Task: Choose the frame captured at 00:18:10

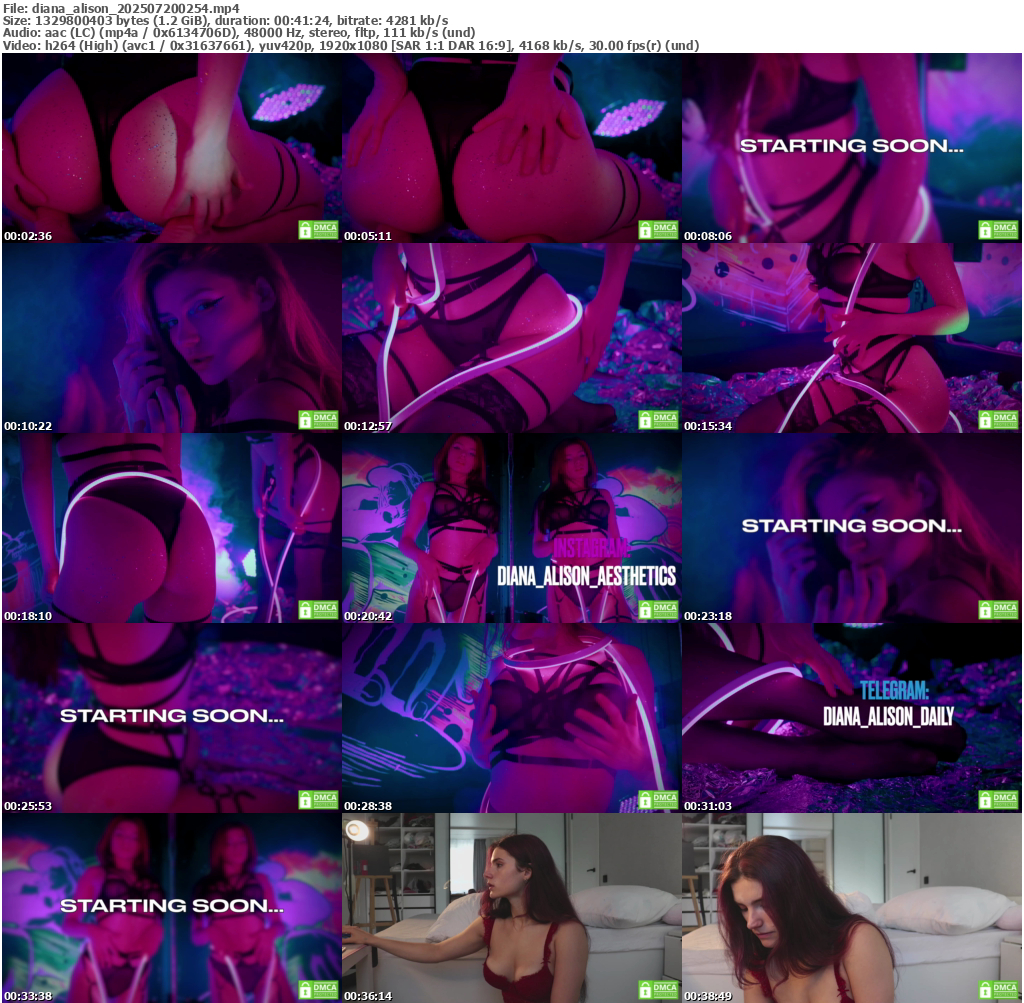Action: click(x=171, y=528)
